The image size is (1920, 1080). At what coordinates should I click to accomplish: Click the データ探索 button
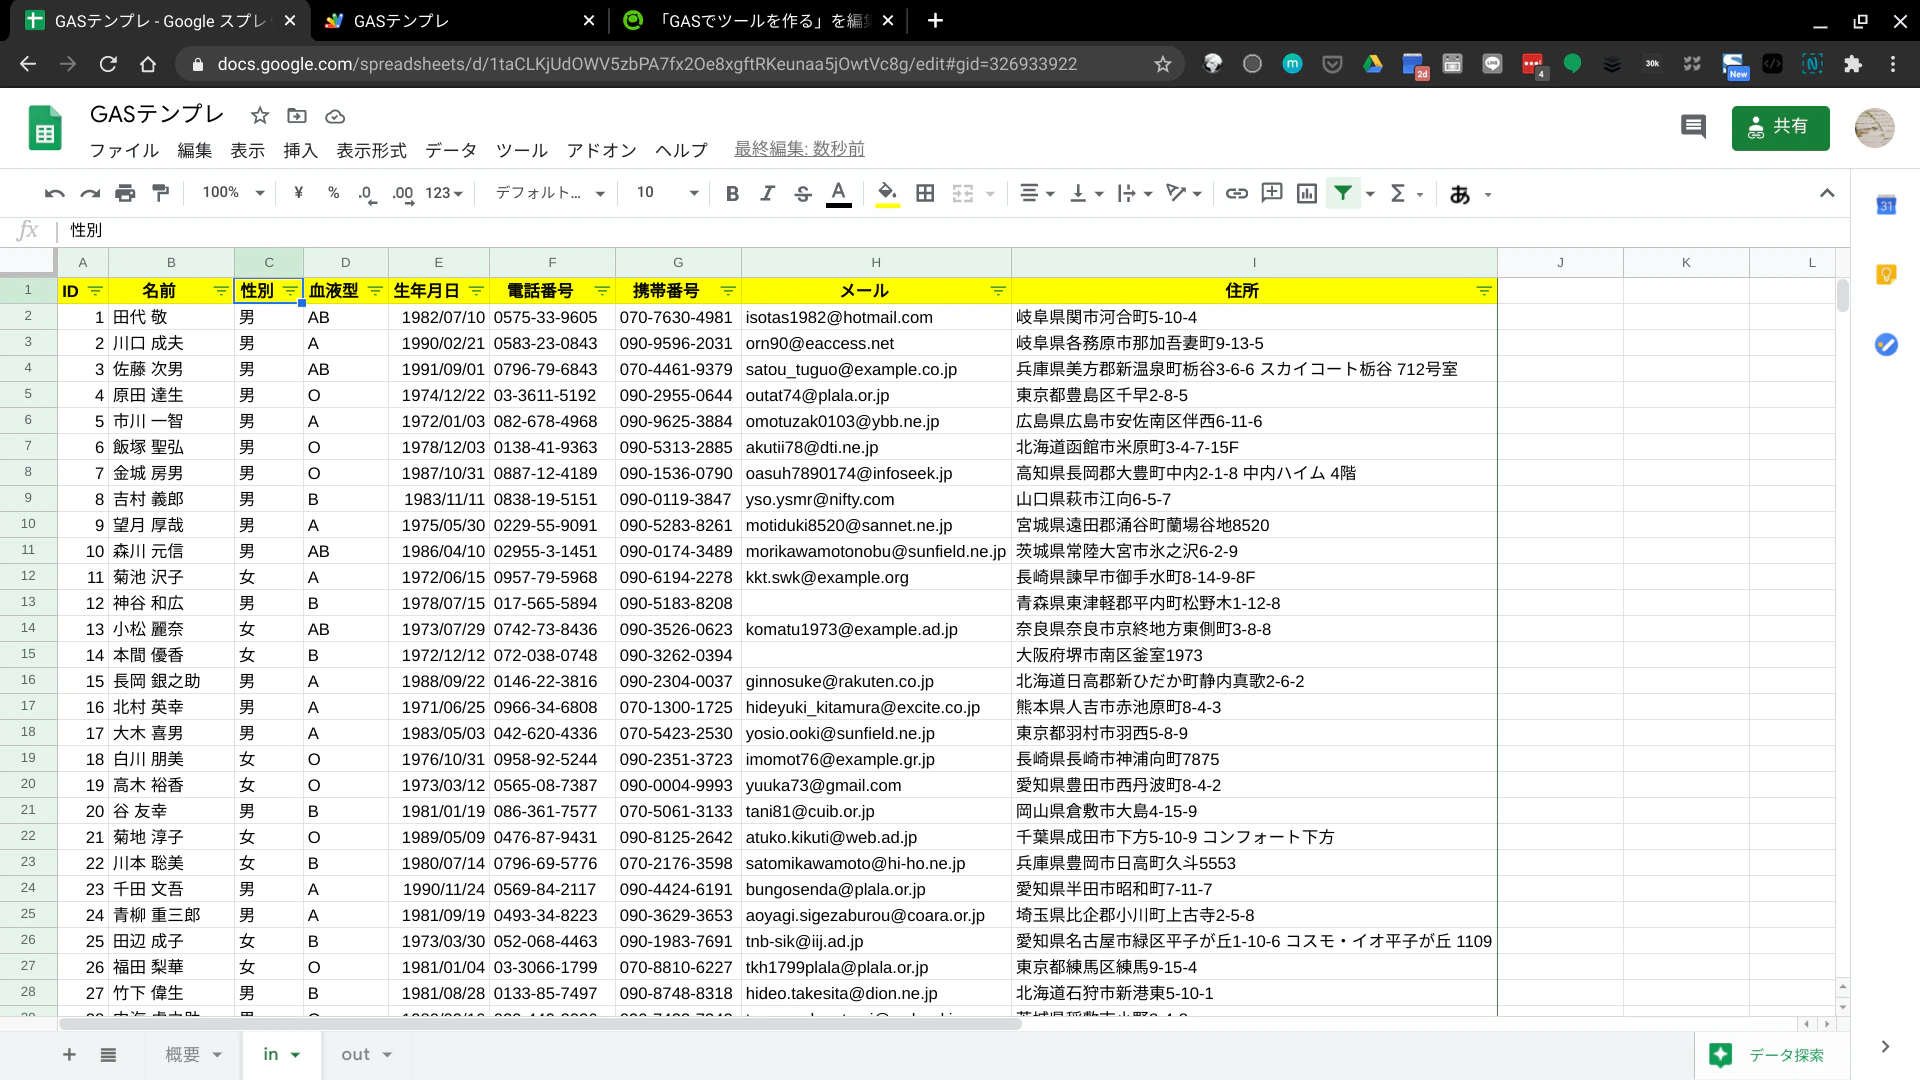(x=1768, y=1055)
